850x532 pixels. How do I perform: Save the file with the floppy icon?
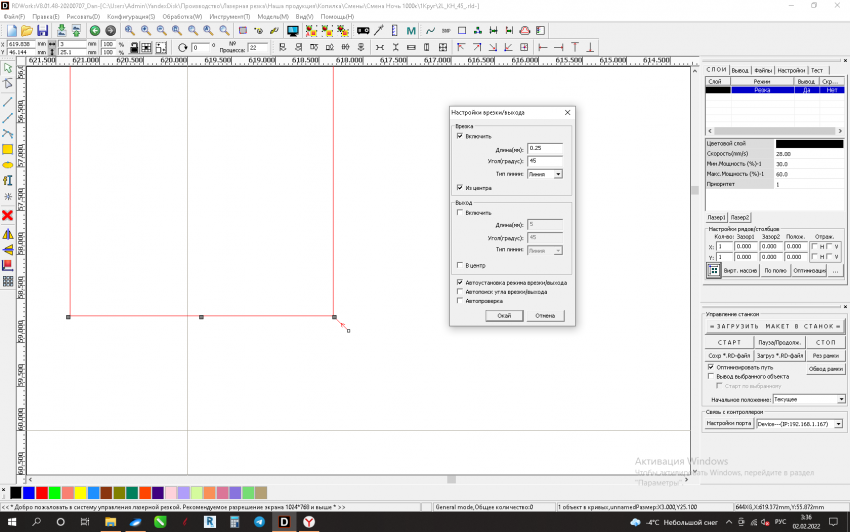pos(42,31)
